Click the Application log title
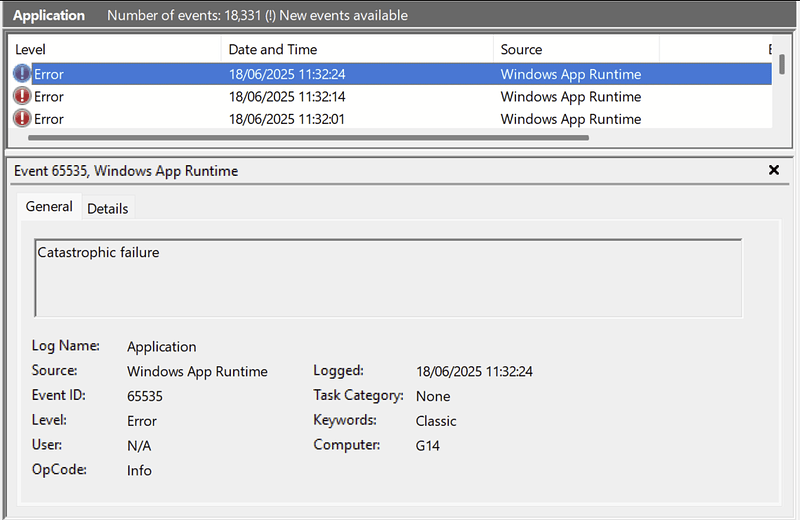This screenshot has height=520, width=800. [49, 15]
